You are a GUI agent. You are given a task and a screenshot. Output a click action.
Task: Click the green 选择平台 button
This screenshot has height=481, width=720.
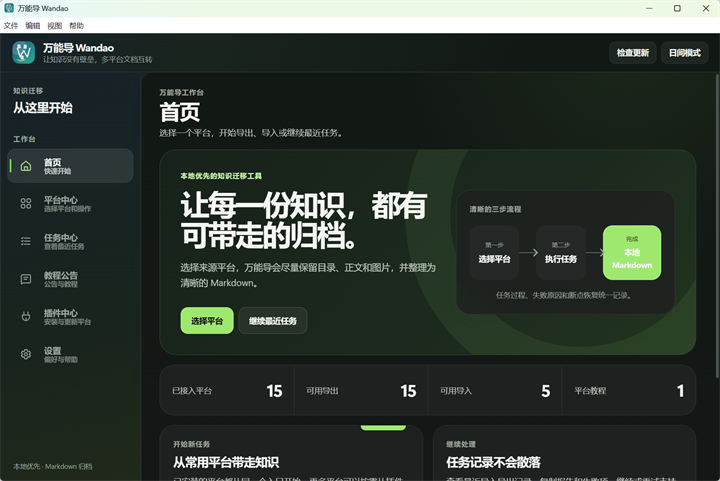click(x=207, y=321)
